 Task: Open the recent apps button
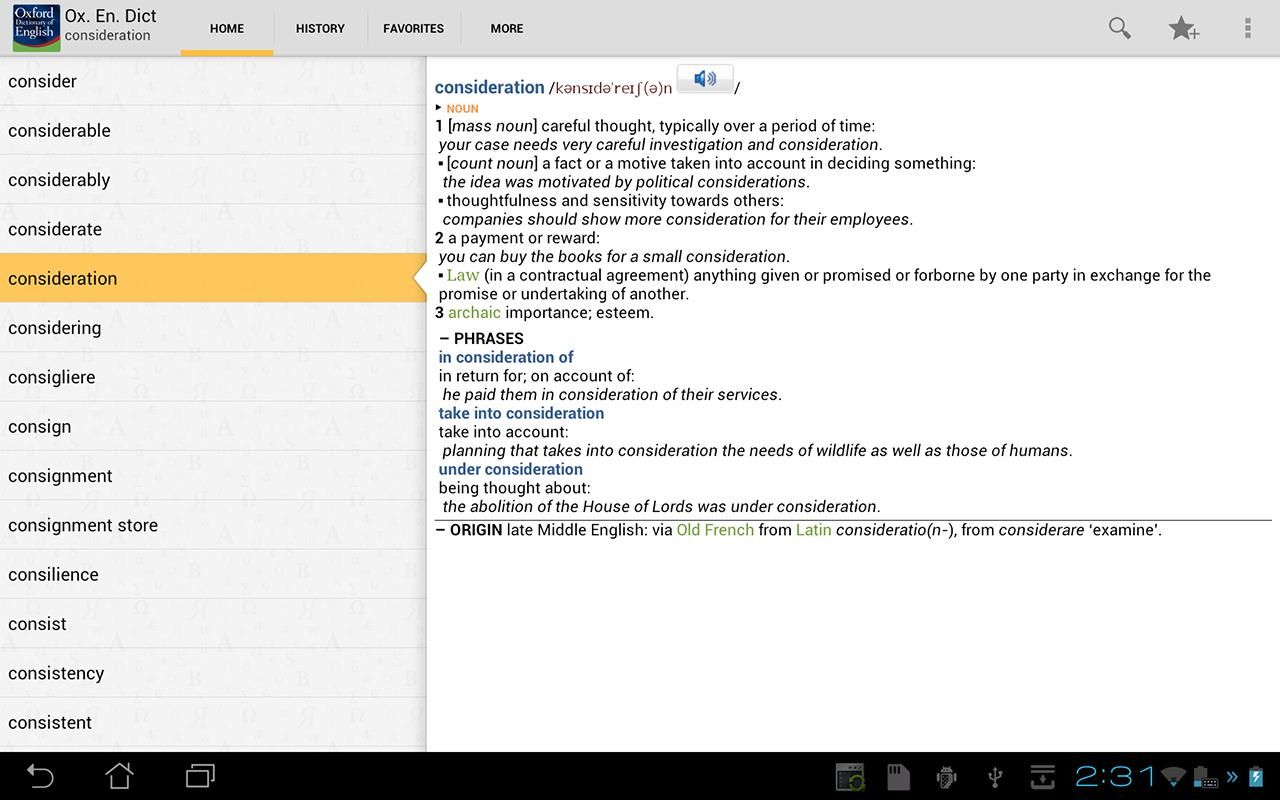tap(200, 776)
